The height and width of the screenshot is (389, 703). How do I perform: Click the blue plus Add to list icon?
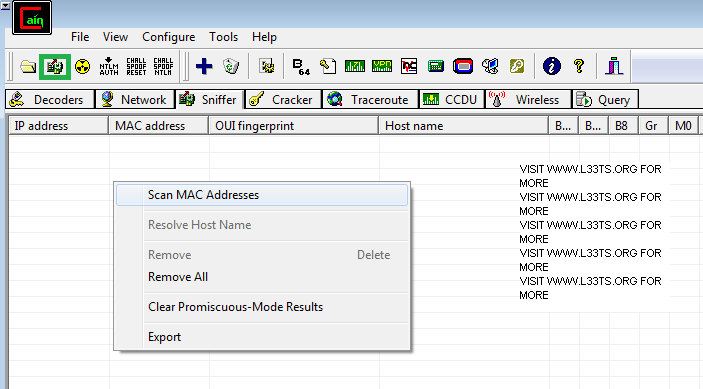(x=204, y=66)
